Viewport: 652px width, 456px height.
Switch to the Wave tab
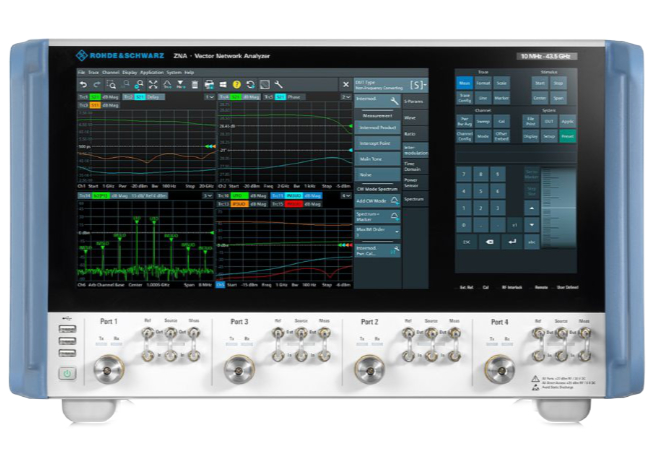[x=415, y=118]
